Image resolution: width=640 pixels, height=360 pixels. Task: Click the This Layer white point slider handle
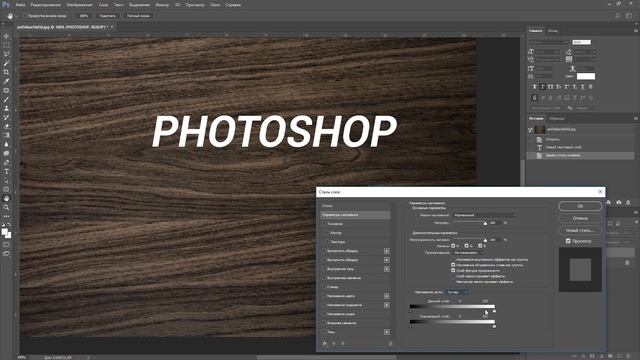[494, 311]
